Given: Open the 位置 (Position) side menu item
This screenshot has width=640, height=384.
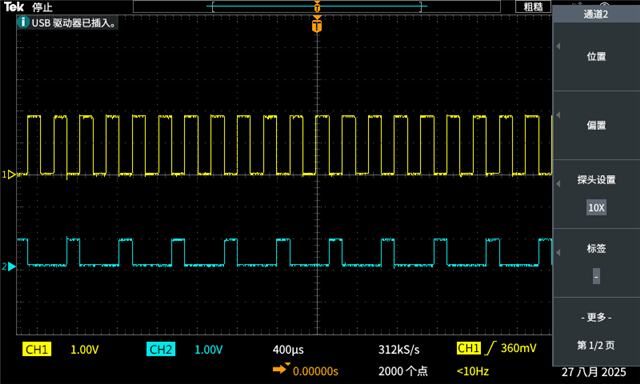Looking at the screenshot, I should click(x=596, y=57).
